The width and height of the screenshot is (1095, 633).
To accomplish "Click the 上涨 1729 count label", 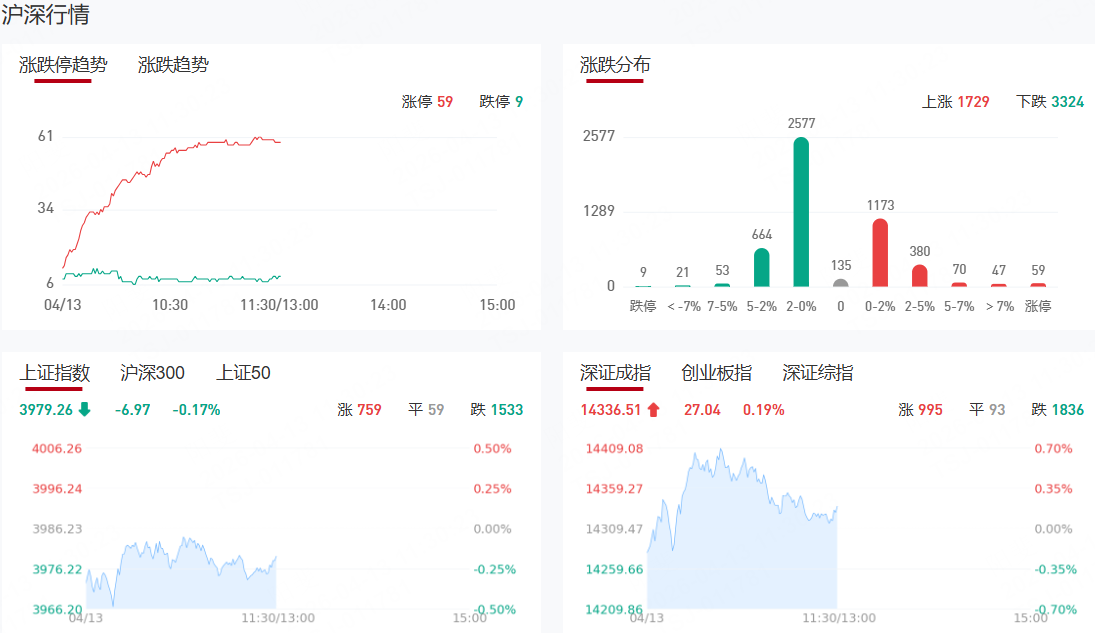I will pyautogui.click(x=955, y=102).
